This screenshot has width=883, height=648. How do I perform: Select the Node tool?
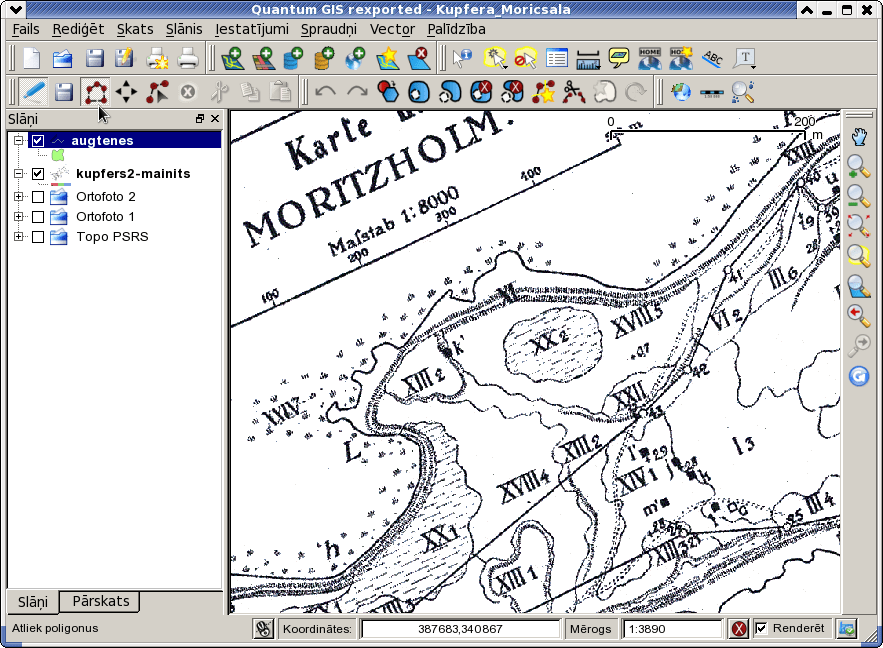coord(157,92)
